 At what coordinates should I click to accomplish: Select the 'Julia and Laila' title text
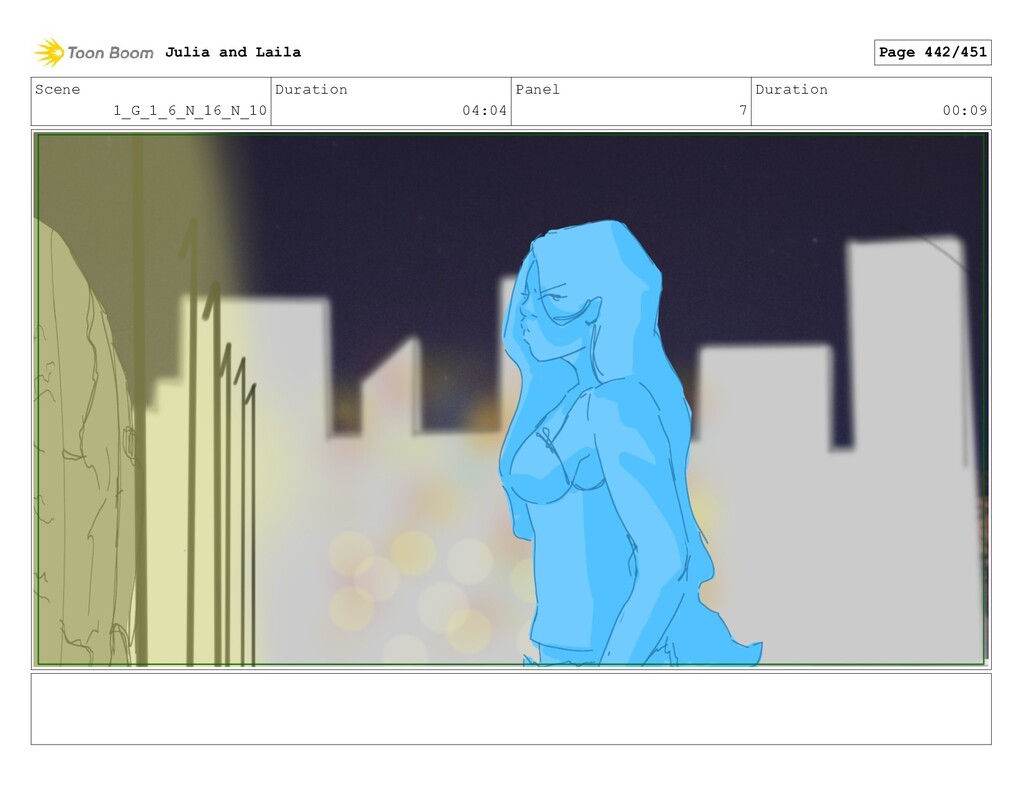[233, 52]
